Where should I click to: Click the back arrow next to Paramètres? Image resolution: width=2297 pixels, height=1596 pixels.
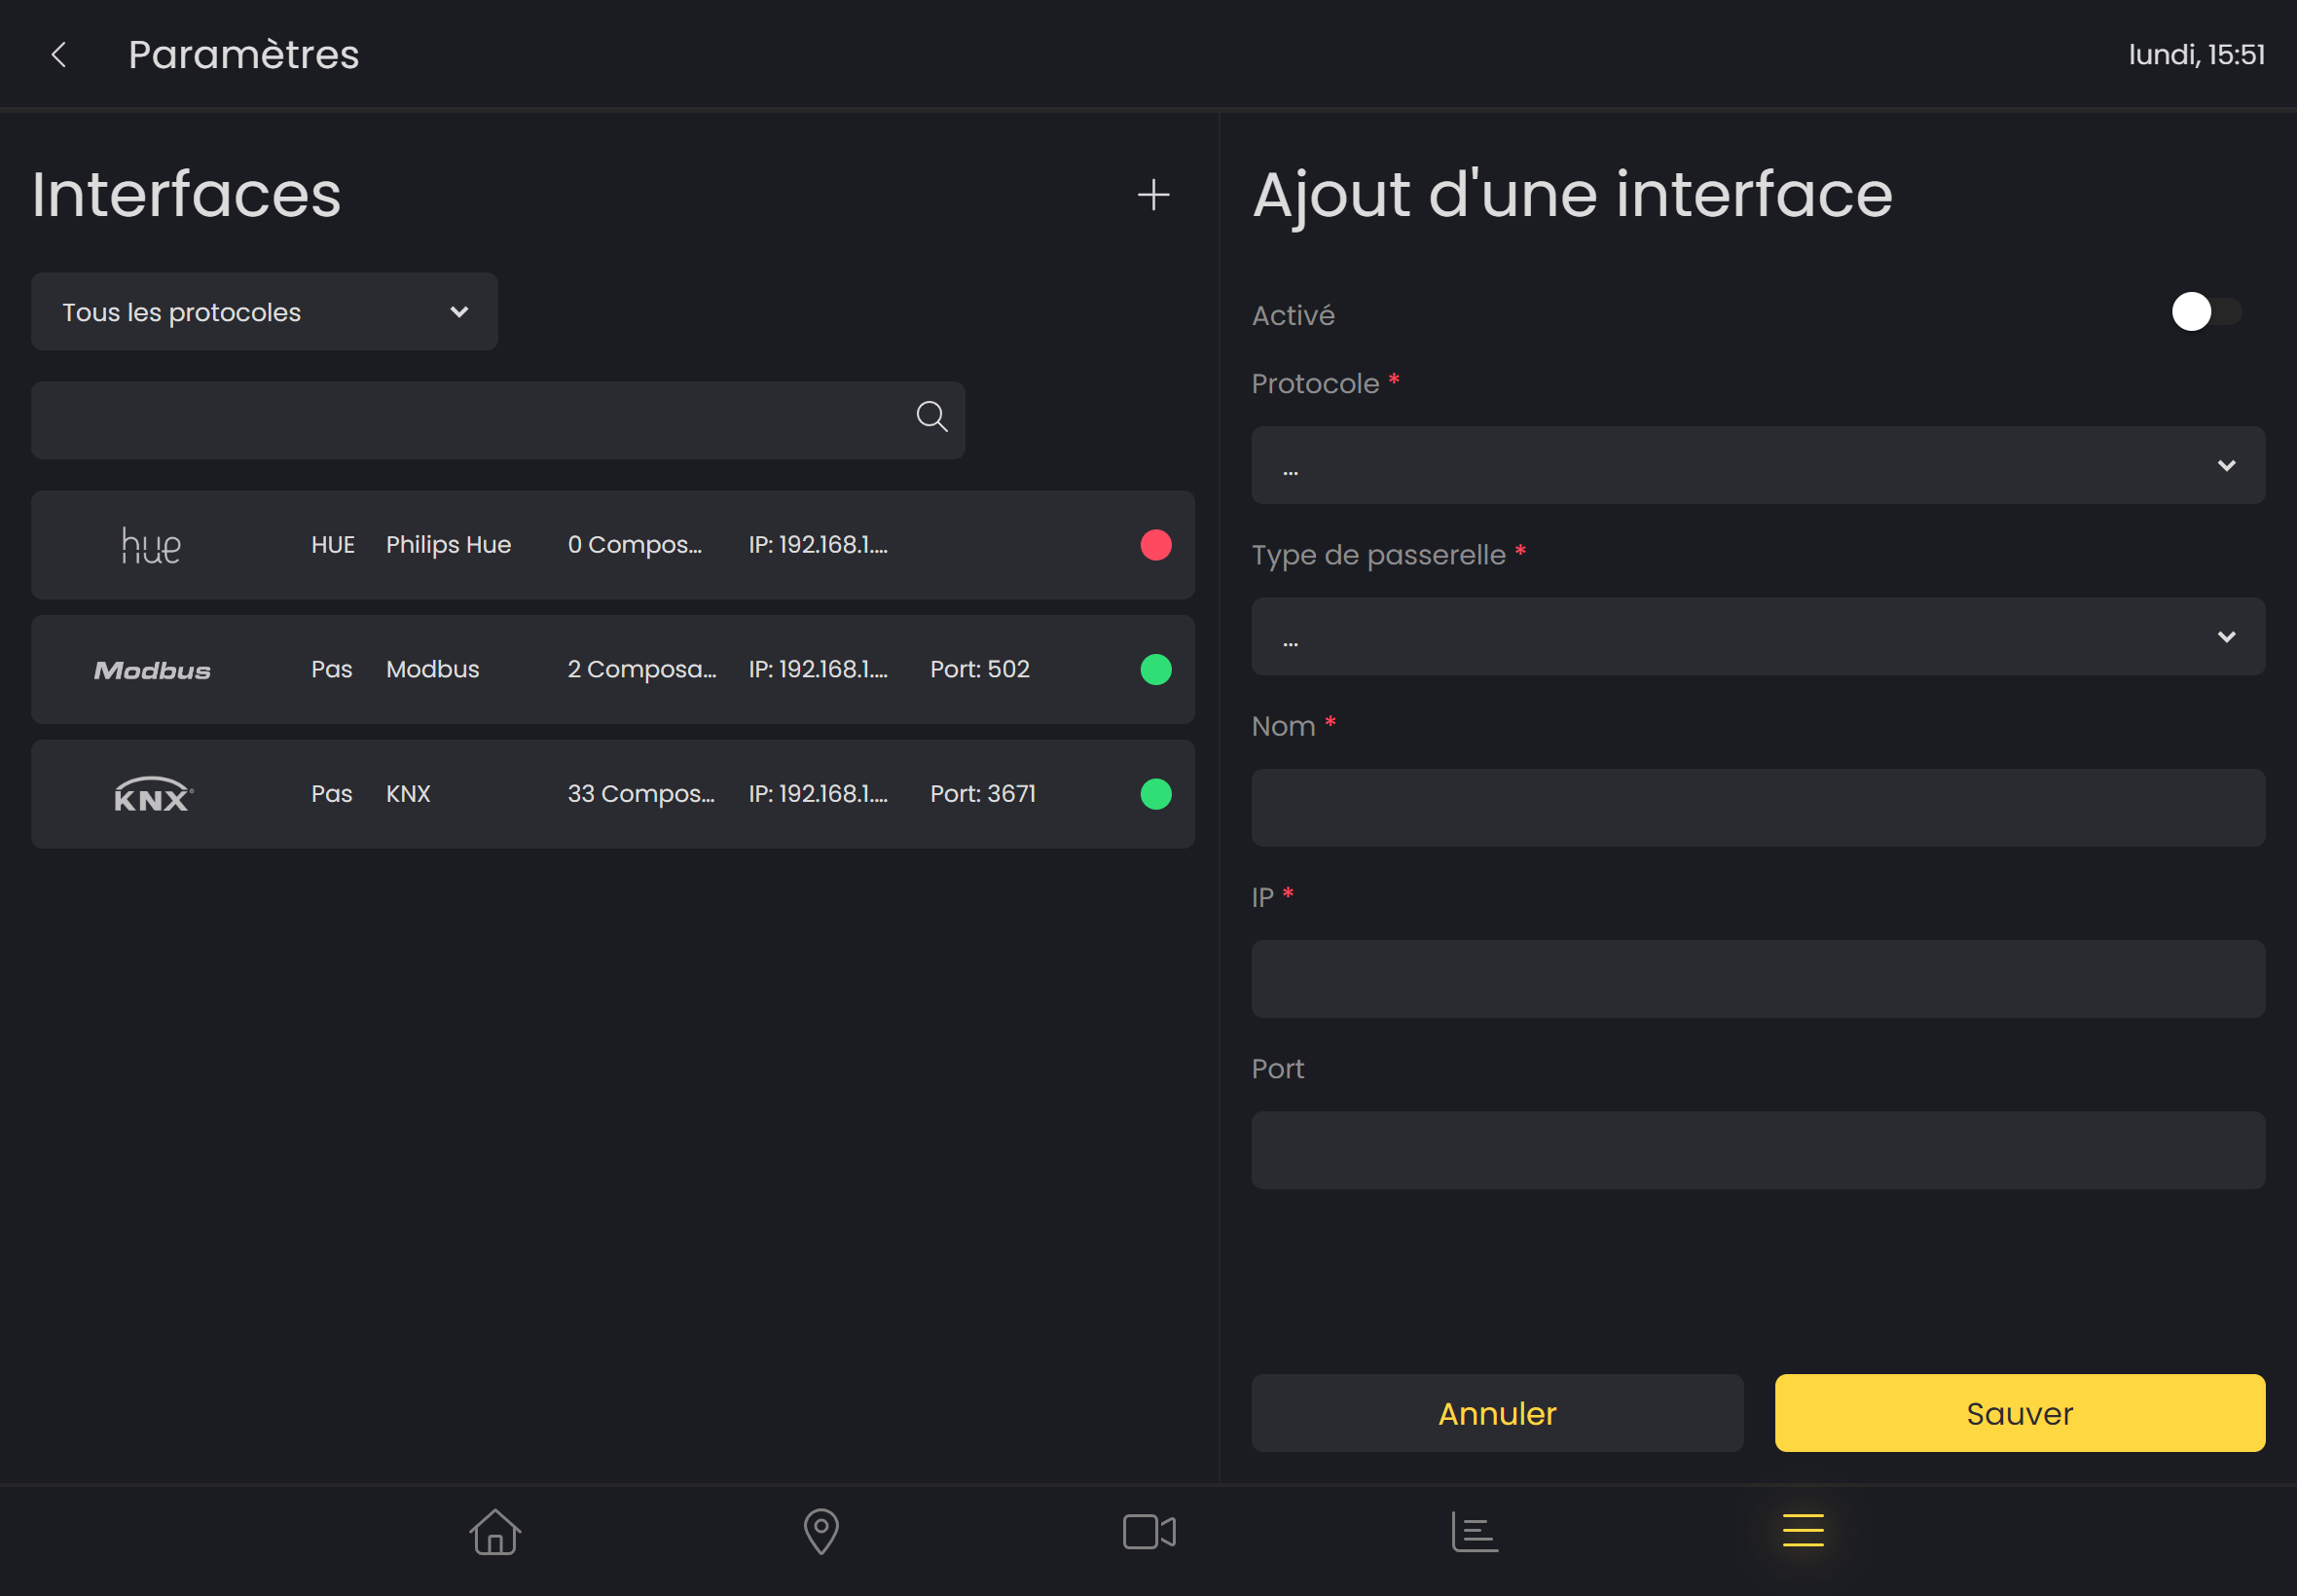click(x=59, y=55)
